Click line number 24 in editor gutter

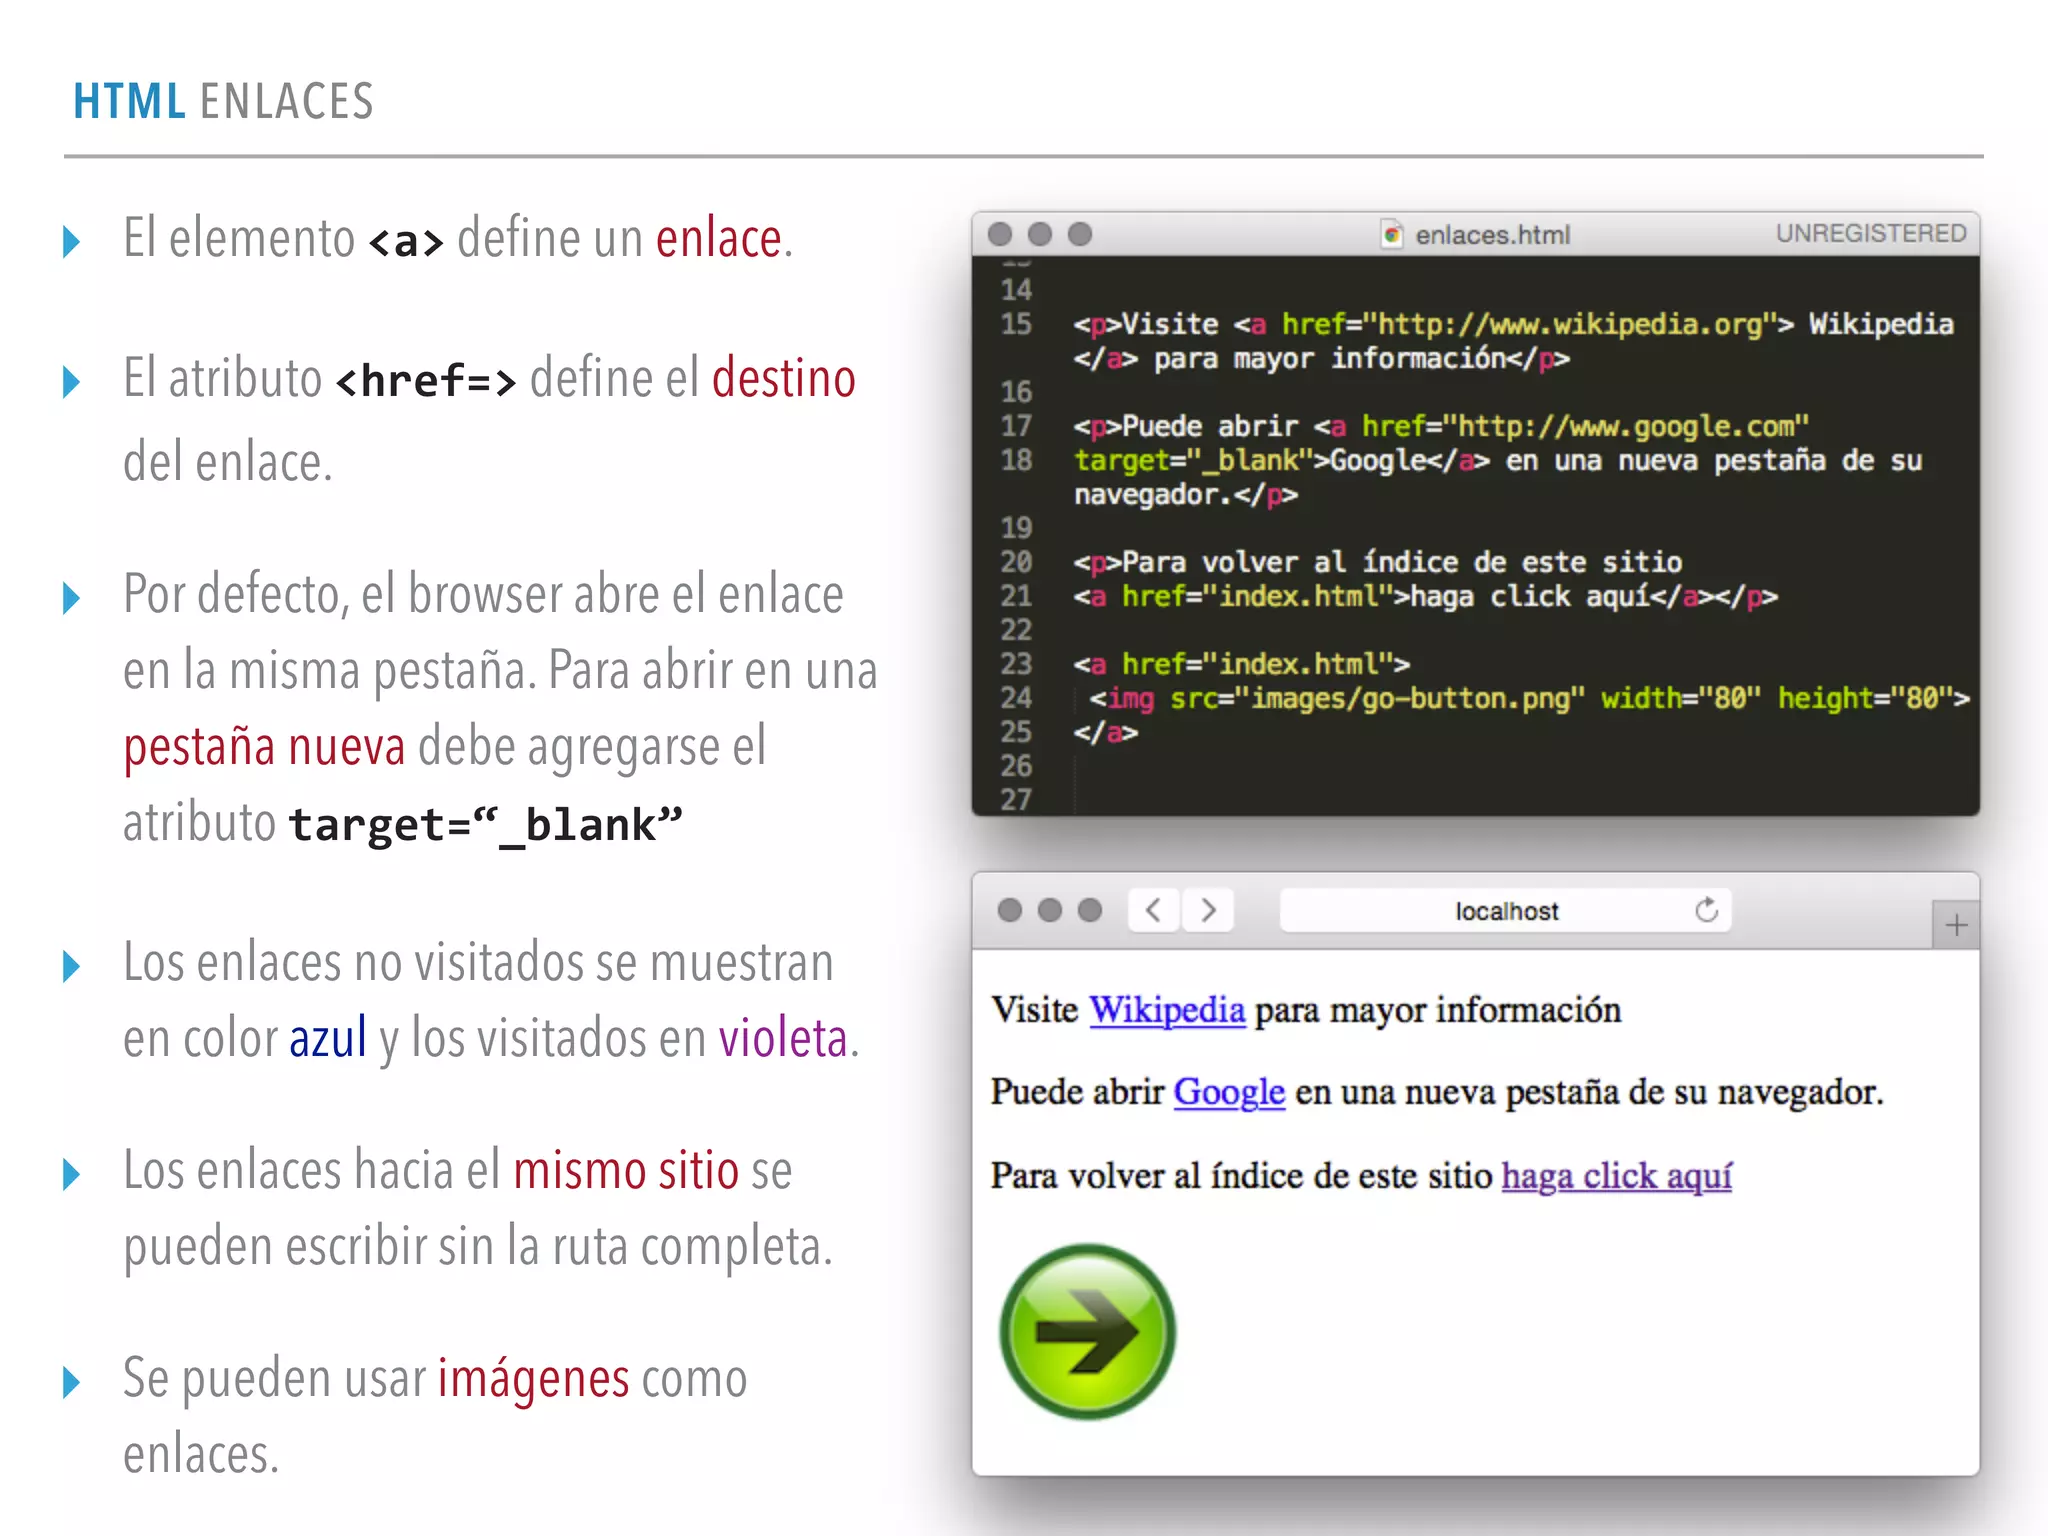click(x=1016, y=698)
